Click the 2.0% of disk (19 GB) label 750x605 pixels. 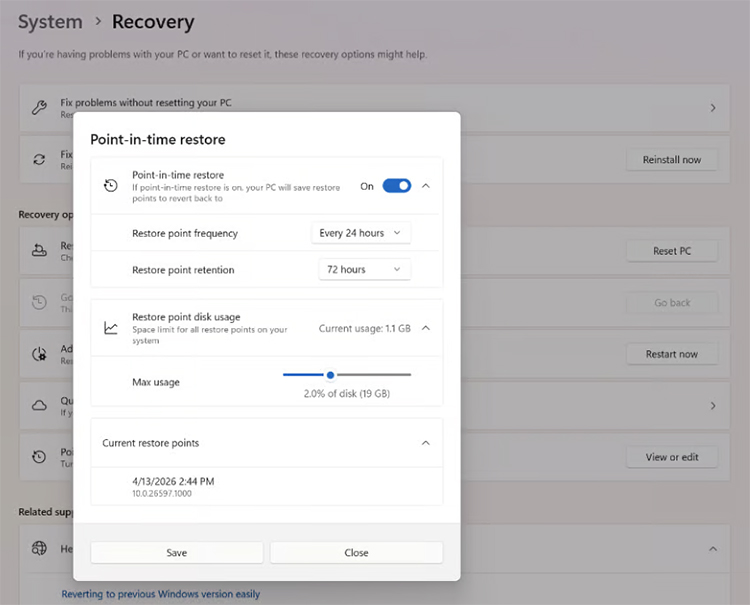click(347, 394)
